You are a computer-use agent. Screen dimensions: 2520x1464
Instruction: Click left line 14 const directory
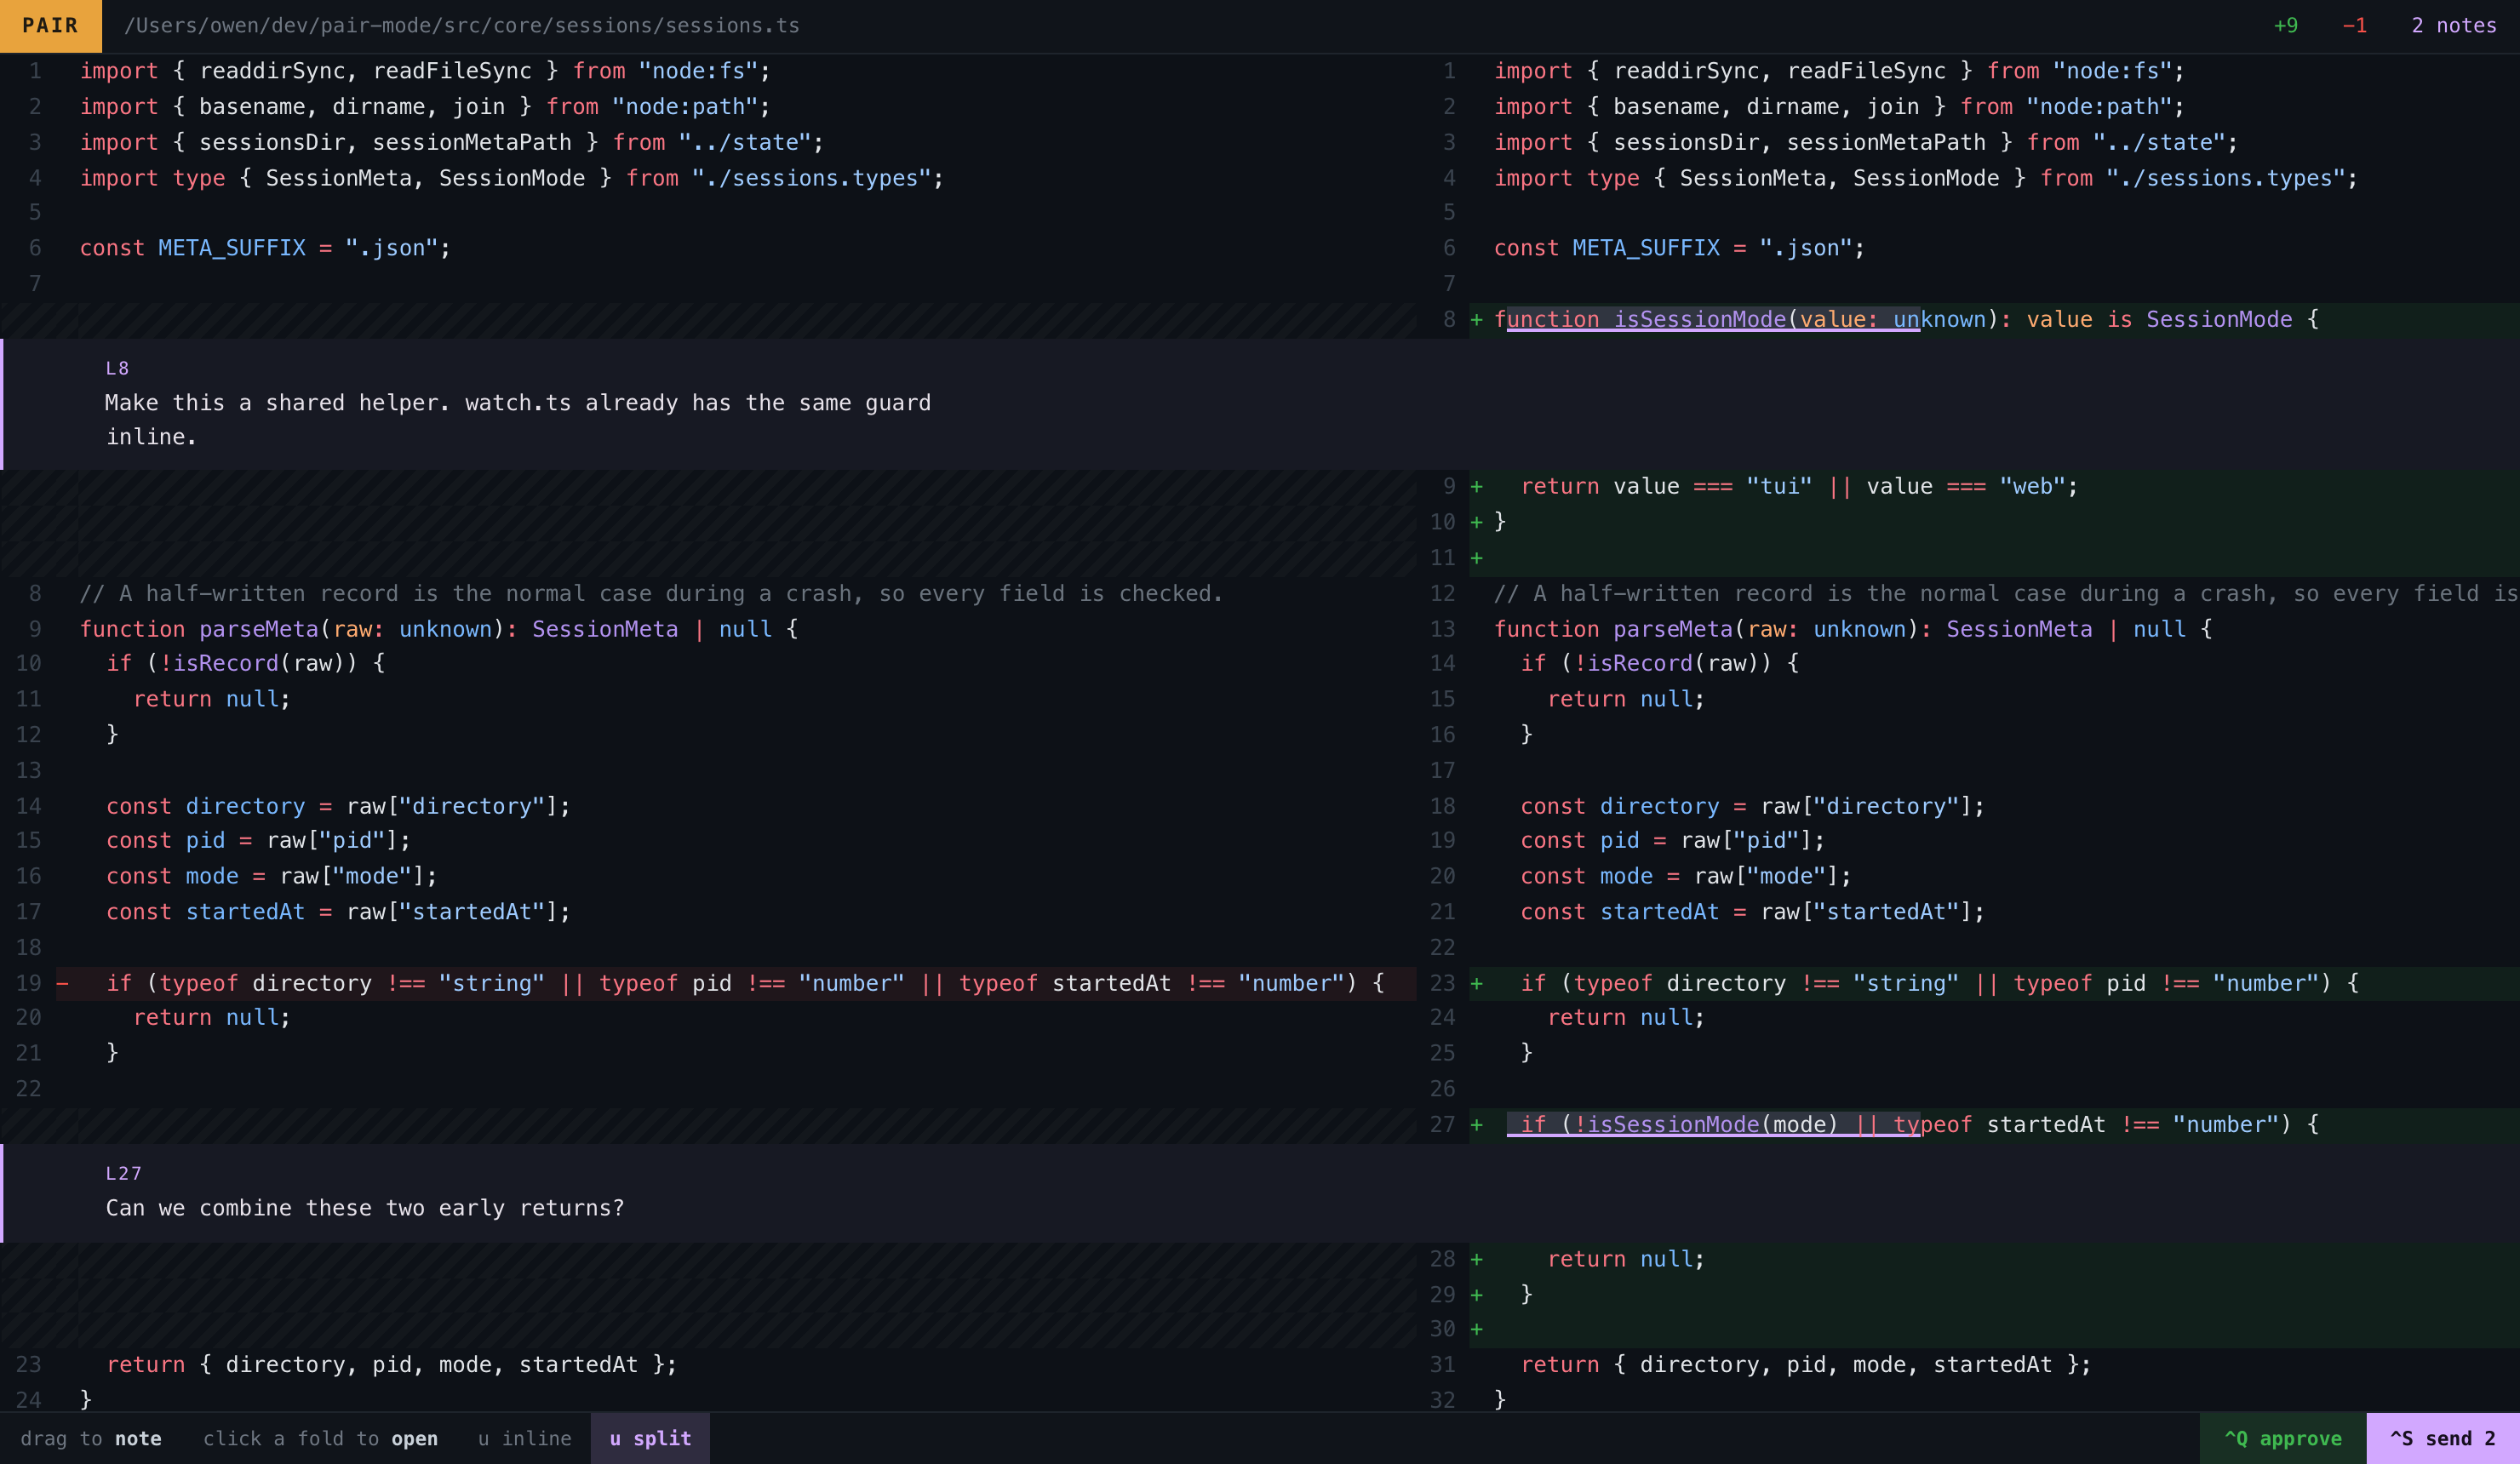tap(338, 806)
